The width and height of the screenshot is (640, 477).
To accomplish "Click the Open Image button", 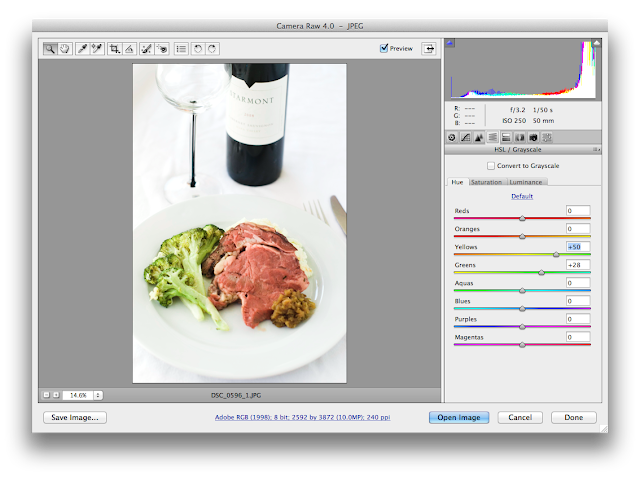I will point(459,417).
